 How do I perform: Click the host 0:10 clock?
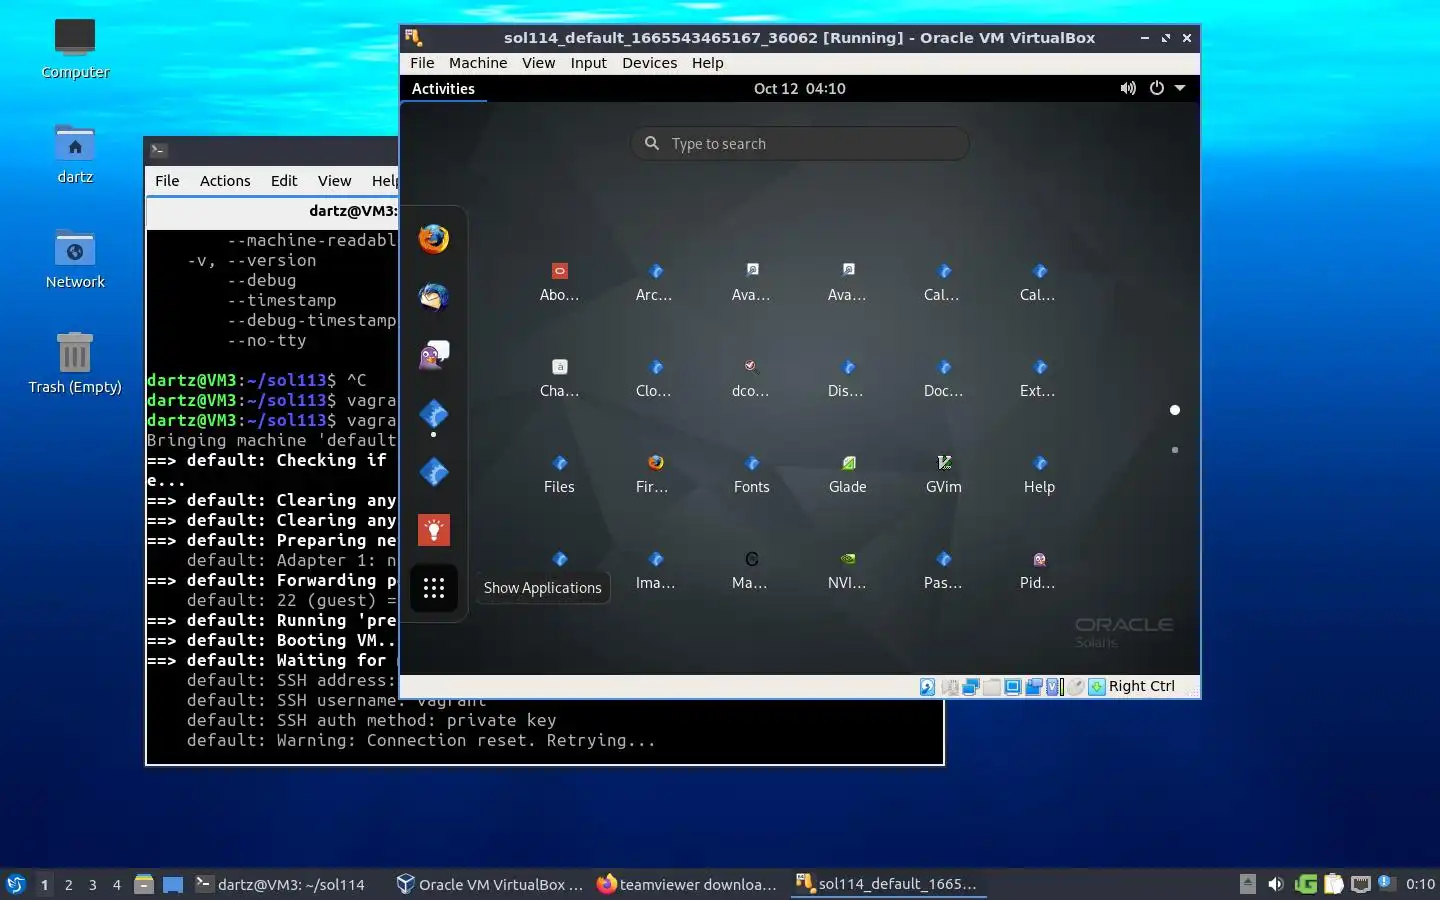pos(1420,884)
